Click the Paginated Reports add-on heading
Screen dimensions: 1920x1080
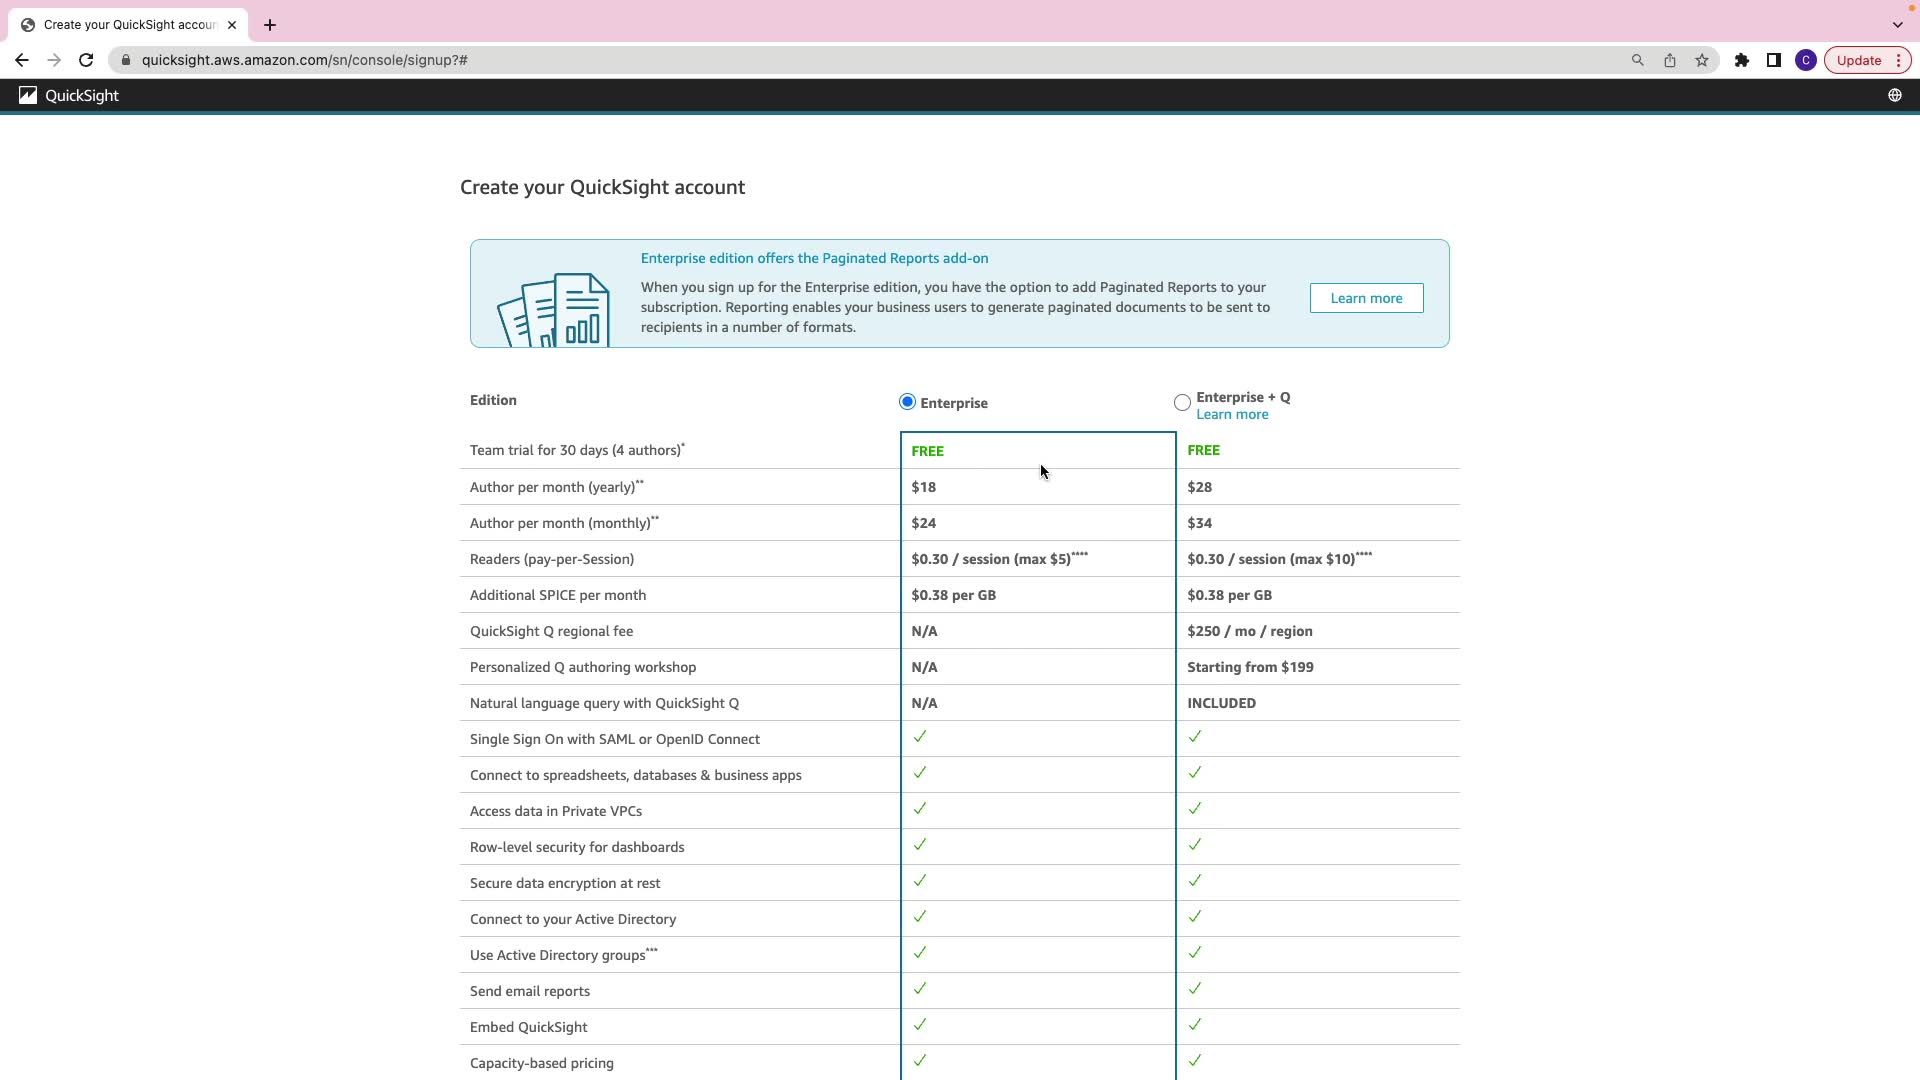814,258
